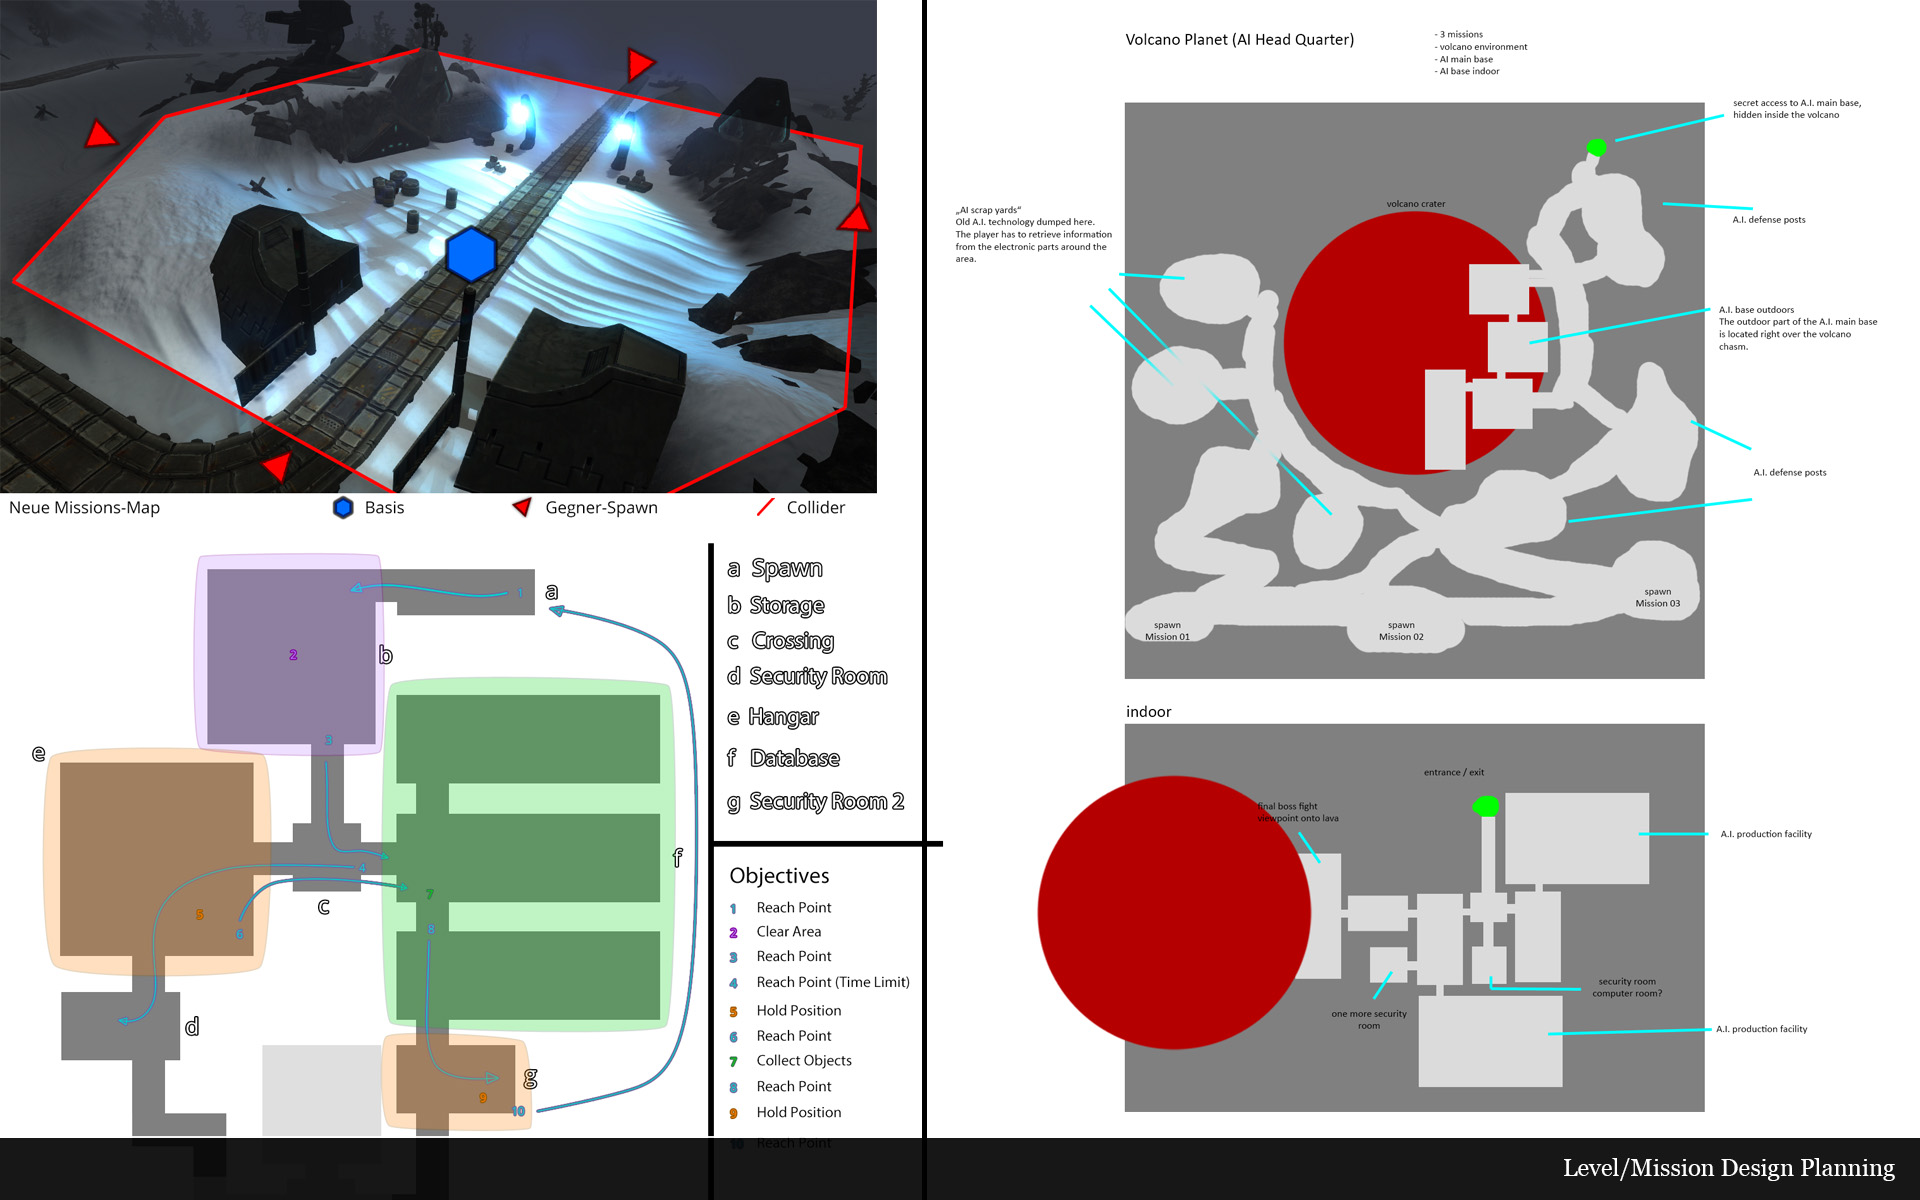Click the 'Hold Position' objective 9 text
The width and height of the screenshot is (1920, 1200).
pos(798,1112)
